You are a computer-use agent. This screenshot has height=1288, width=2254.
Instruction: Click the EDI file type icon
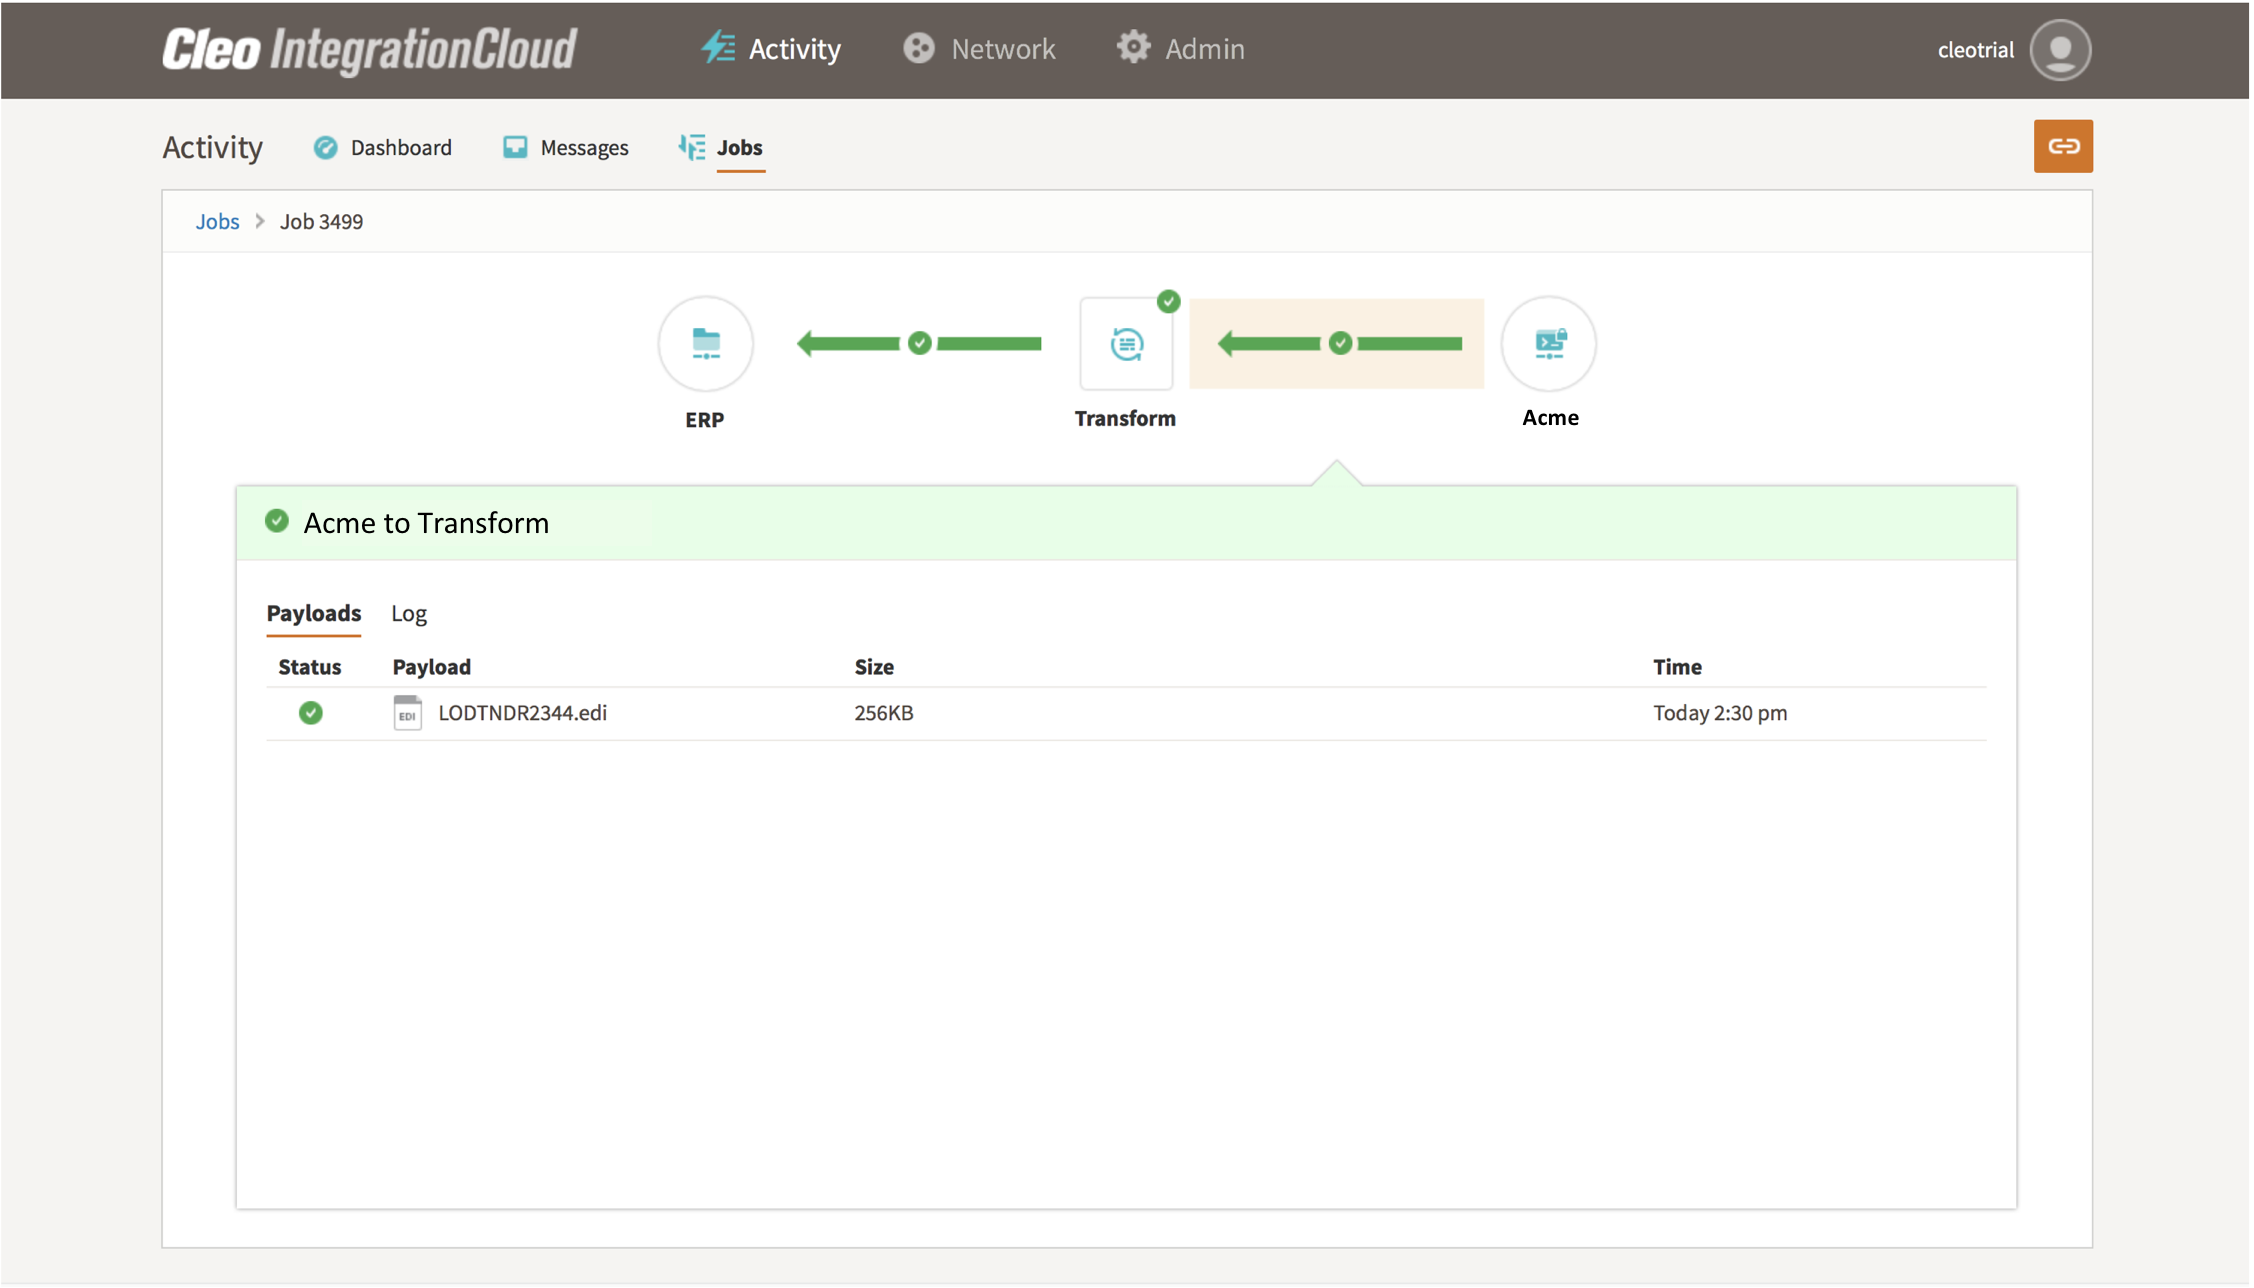(x=407, y=713)
